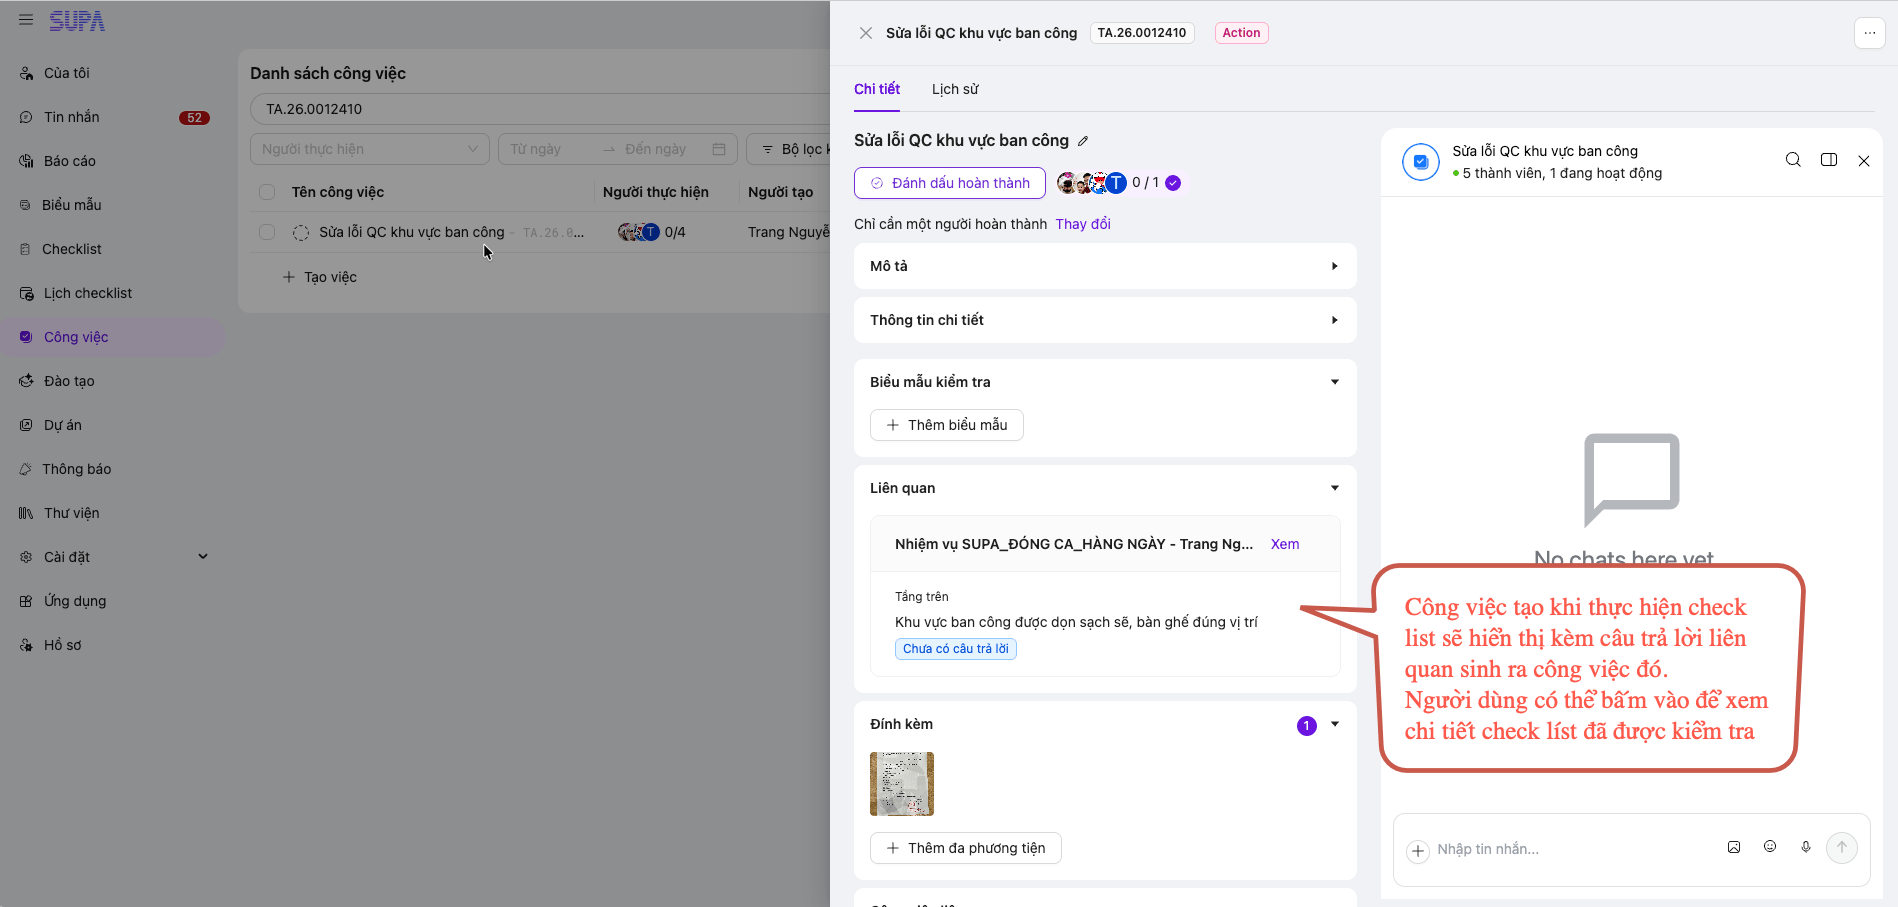The width and height of the screenshot is (1898, 907).
Task: Collapse Biểu mẫu kiểm tra section
Action: [1335, 382]
